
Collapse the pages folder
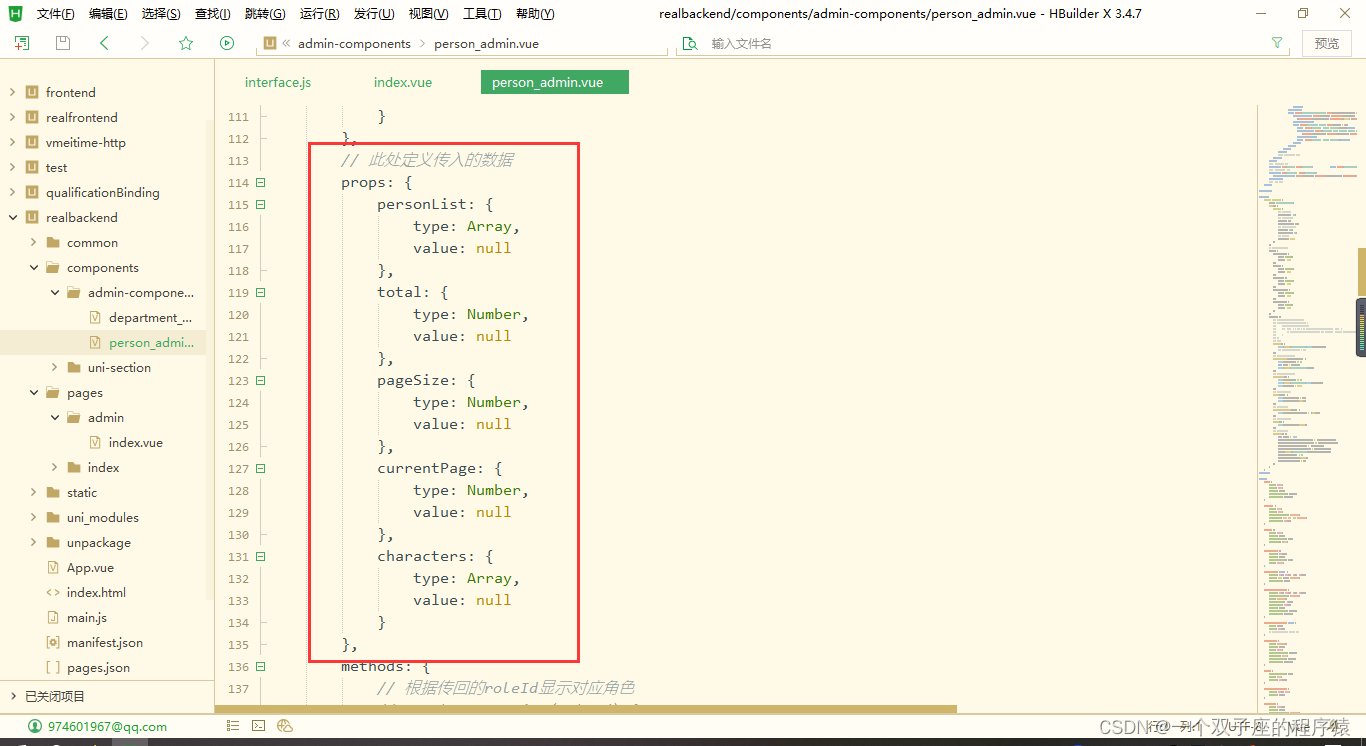pyautogui.click(x=33, y=392)
